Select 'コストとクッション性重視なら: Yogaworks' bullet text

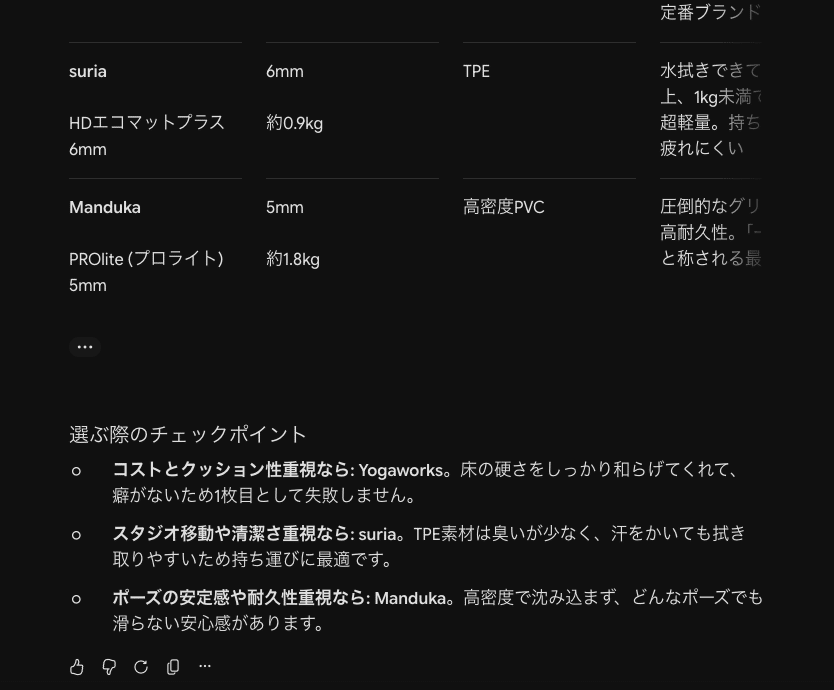tap(278, 470)
